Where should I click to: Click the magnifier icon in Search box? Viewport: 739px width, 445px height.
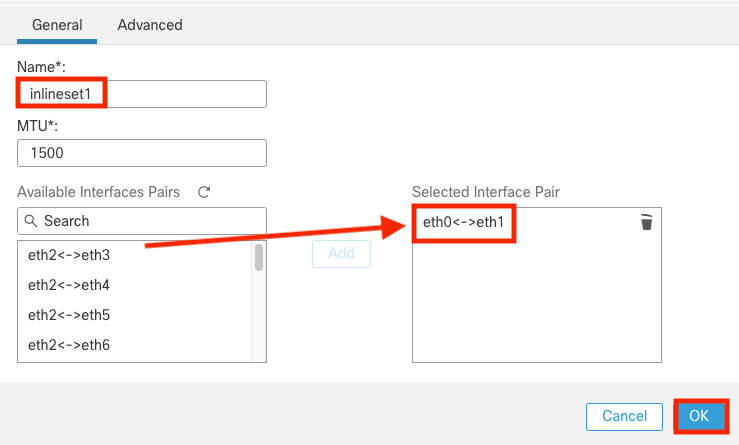[31, 221]
